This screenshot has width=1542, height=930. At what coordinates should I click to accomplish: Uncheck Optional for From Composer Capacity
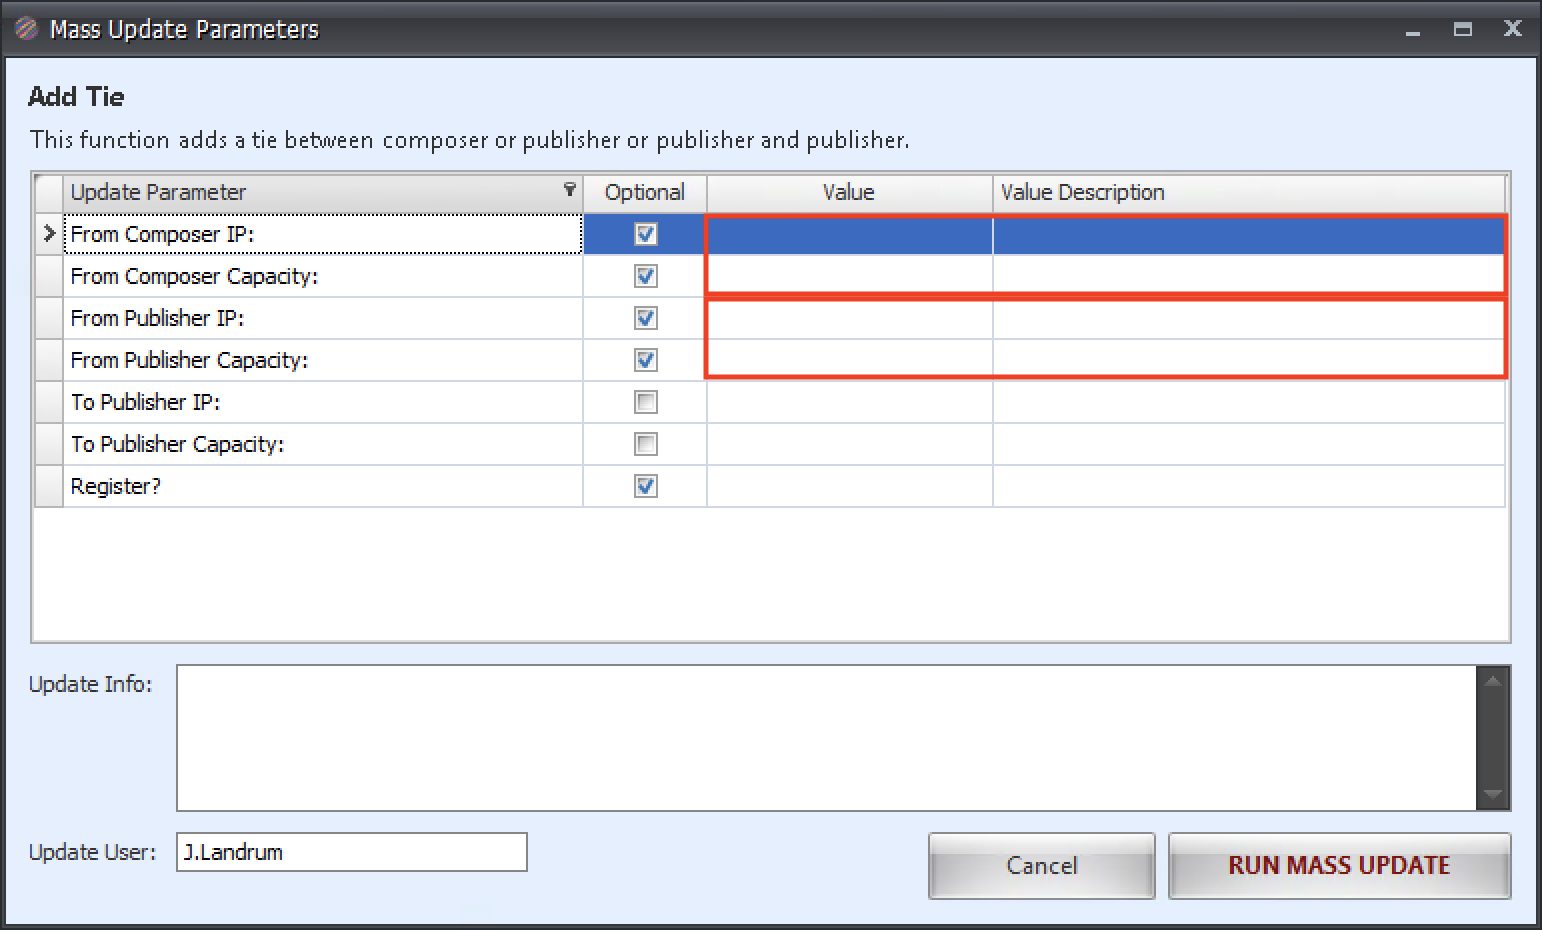(x=646, y=276)
